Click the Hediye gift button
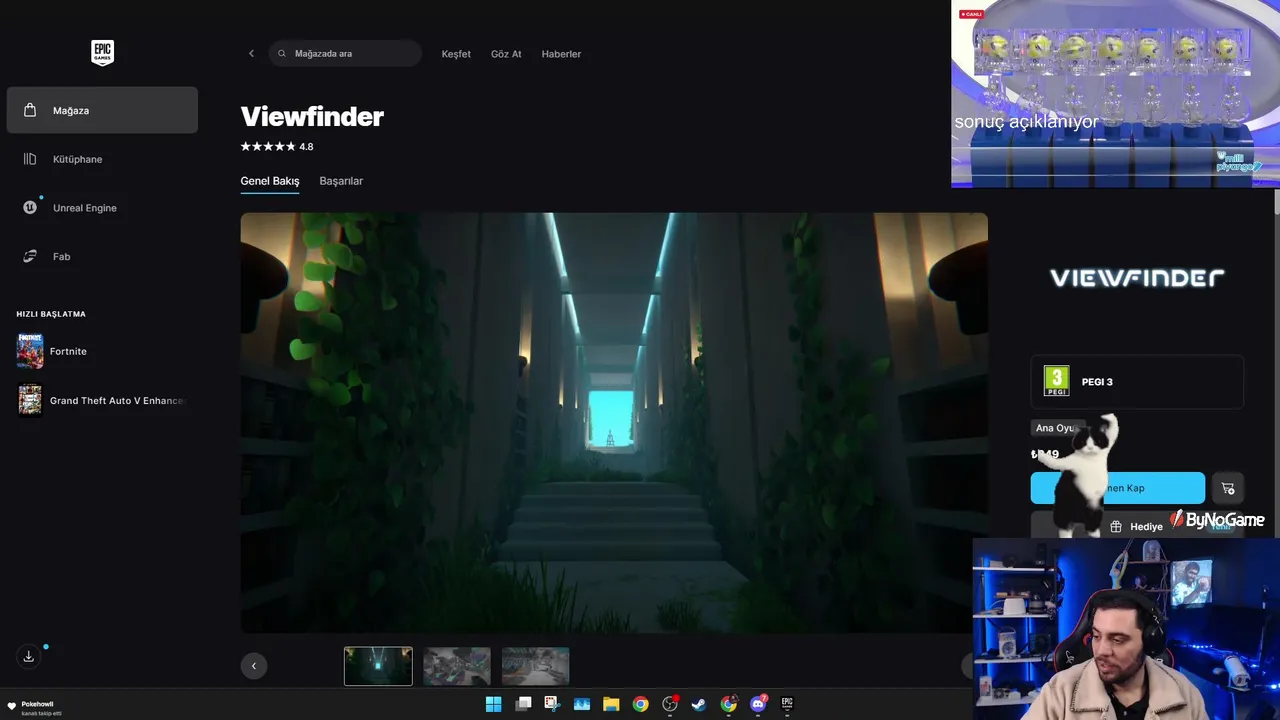Image resolution: width=1280 pixels, height=720 pixels. click(1137, 526)
